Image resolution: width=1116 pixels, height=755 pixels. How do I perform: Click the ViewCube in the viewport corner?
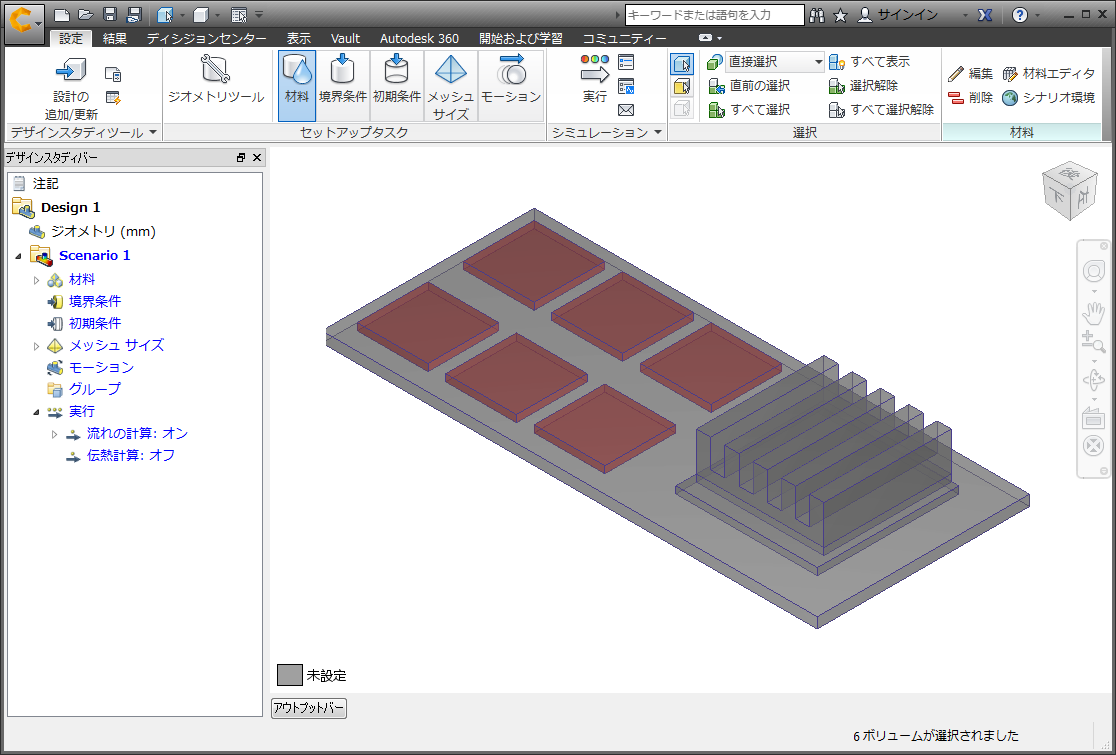[x=1070, y=190]
